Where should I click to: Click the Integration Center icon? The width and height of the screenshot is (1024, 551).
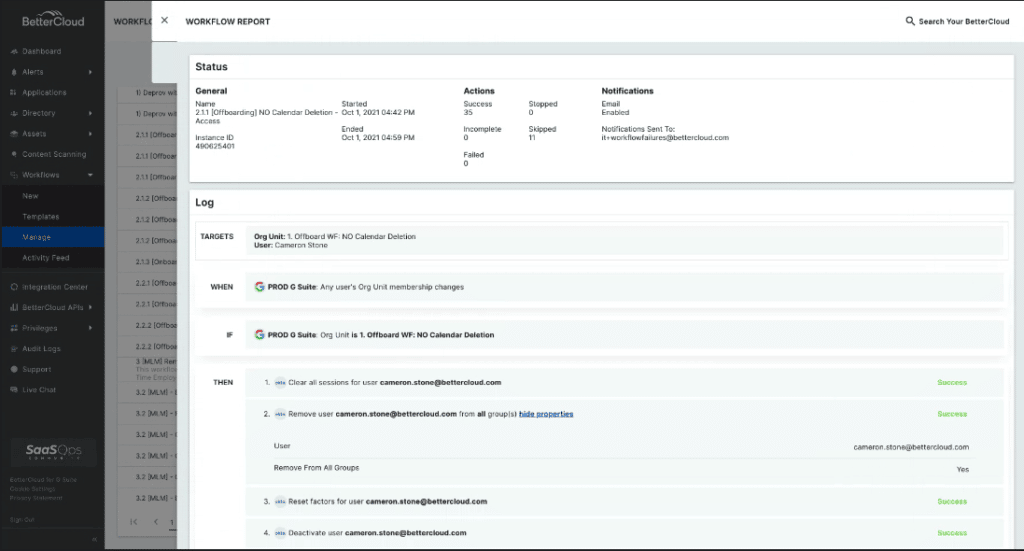pyautogui.click(x=14, y=287)
